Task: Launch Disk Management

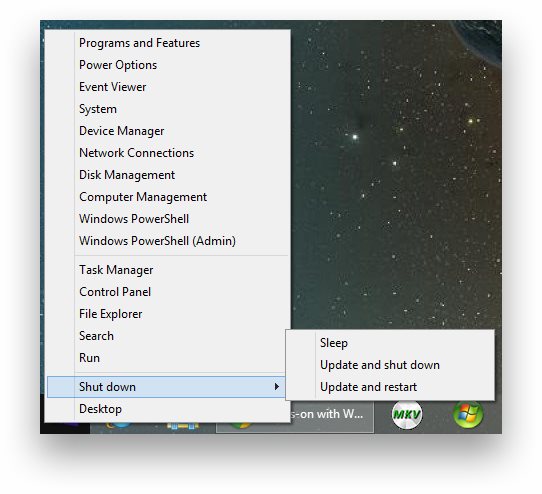Action: click(x=168, y=175)
